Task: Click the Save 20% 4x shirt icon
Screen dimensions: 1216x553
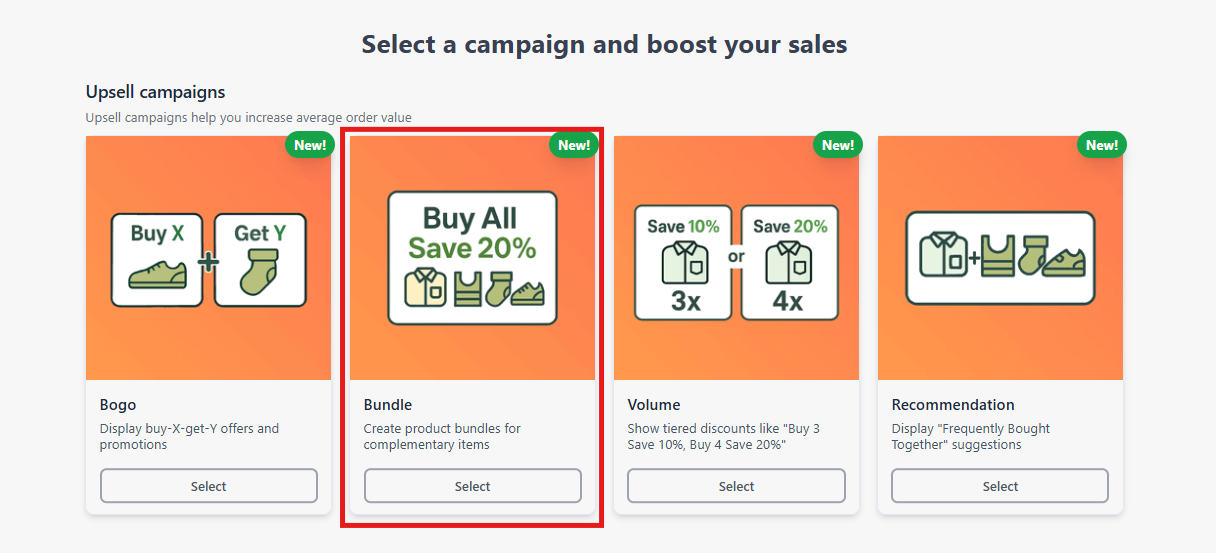Action: coord(790,262)
